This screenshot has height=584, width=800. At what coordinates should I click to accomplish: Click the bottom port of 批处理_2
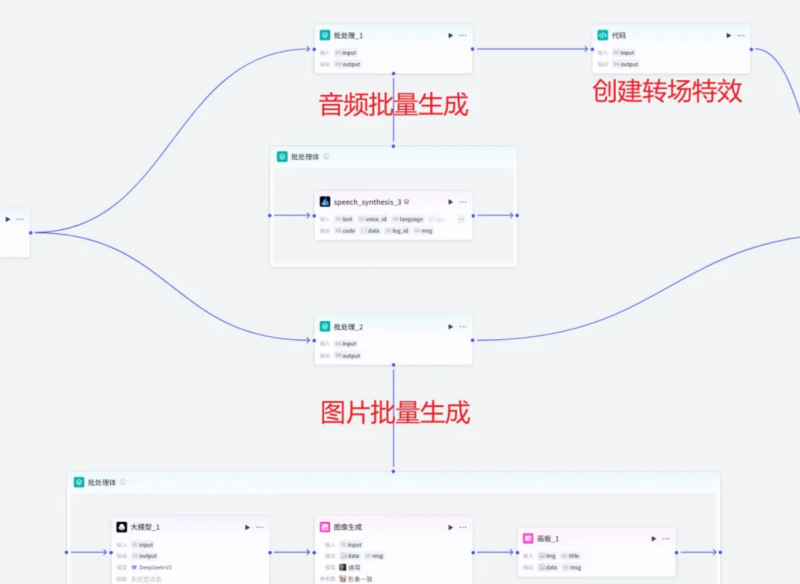pyautogui.click(x=393, y=365)
